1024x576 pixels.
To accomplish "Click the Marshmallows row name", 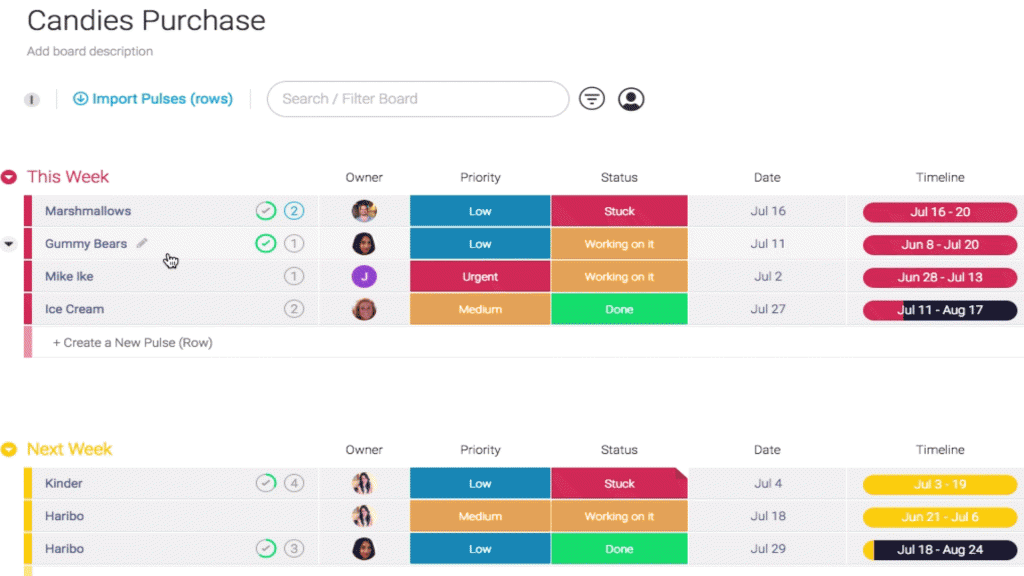I will (88, 211).
